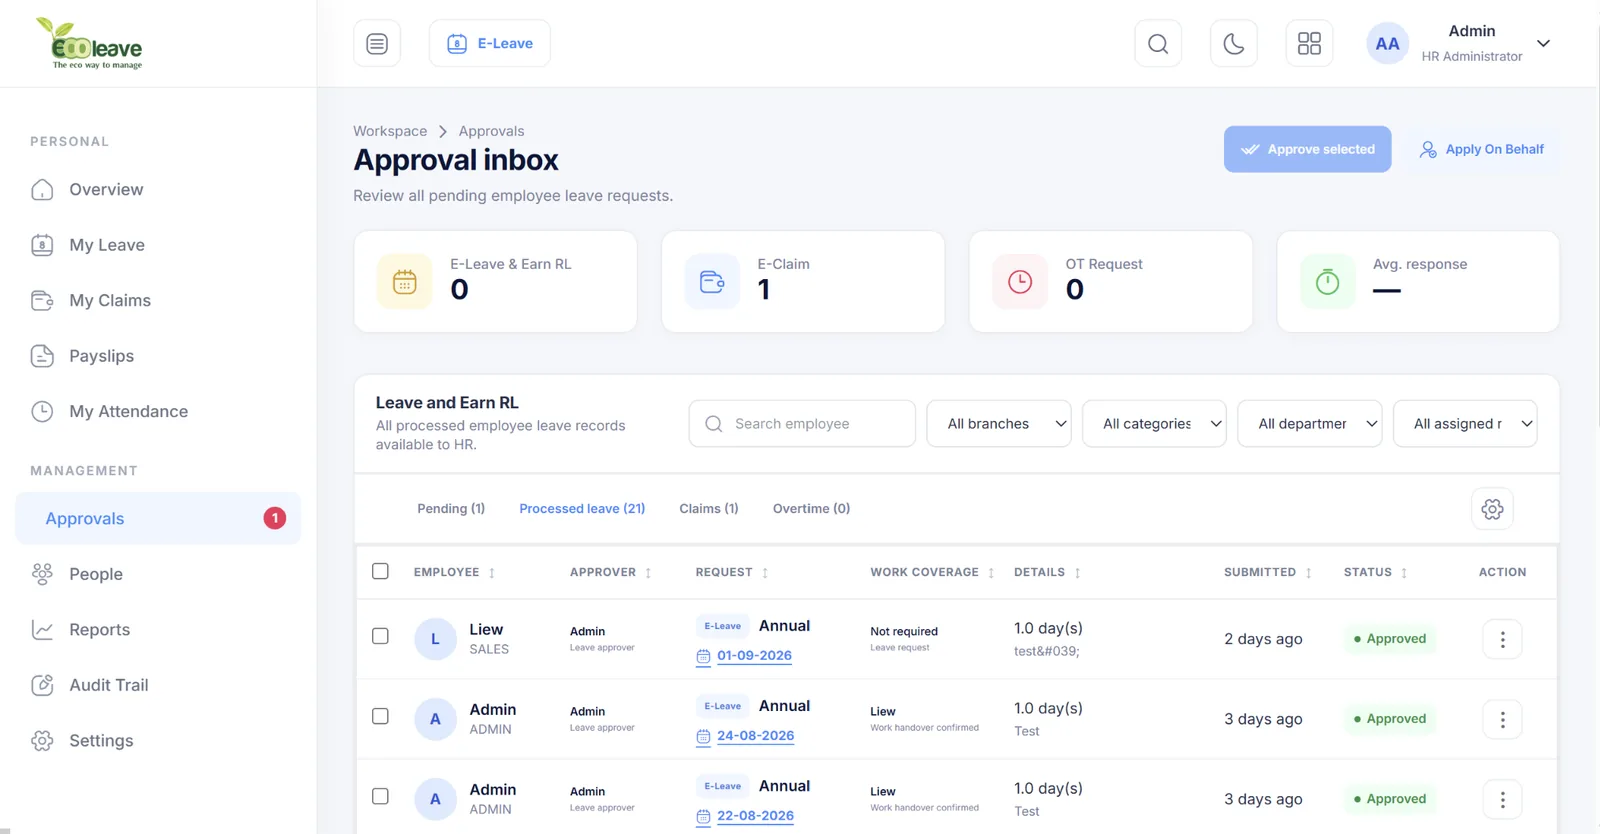This screenshot has height=834, width=1600.
Task: Tick the select-all header checkbox
Action: pos(380,571)
